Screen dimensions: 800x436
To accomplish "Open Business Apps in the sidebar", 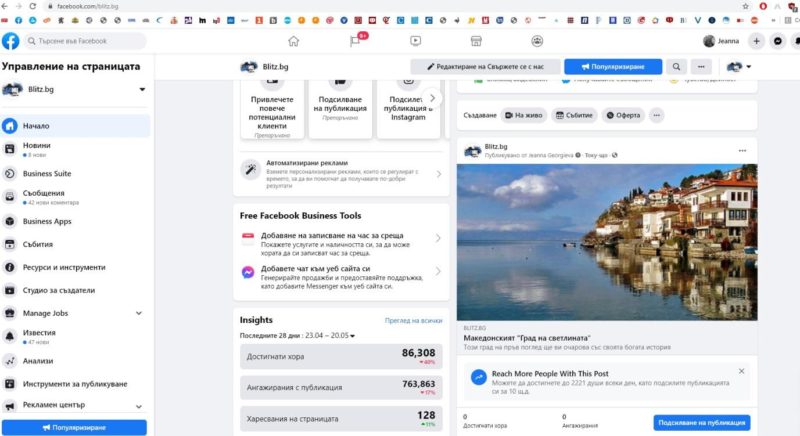I will click(x=76, y=222).
